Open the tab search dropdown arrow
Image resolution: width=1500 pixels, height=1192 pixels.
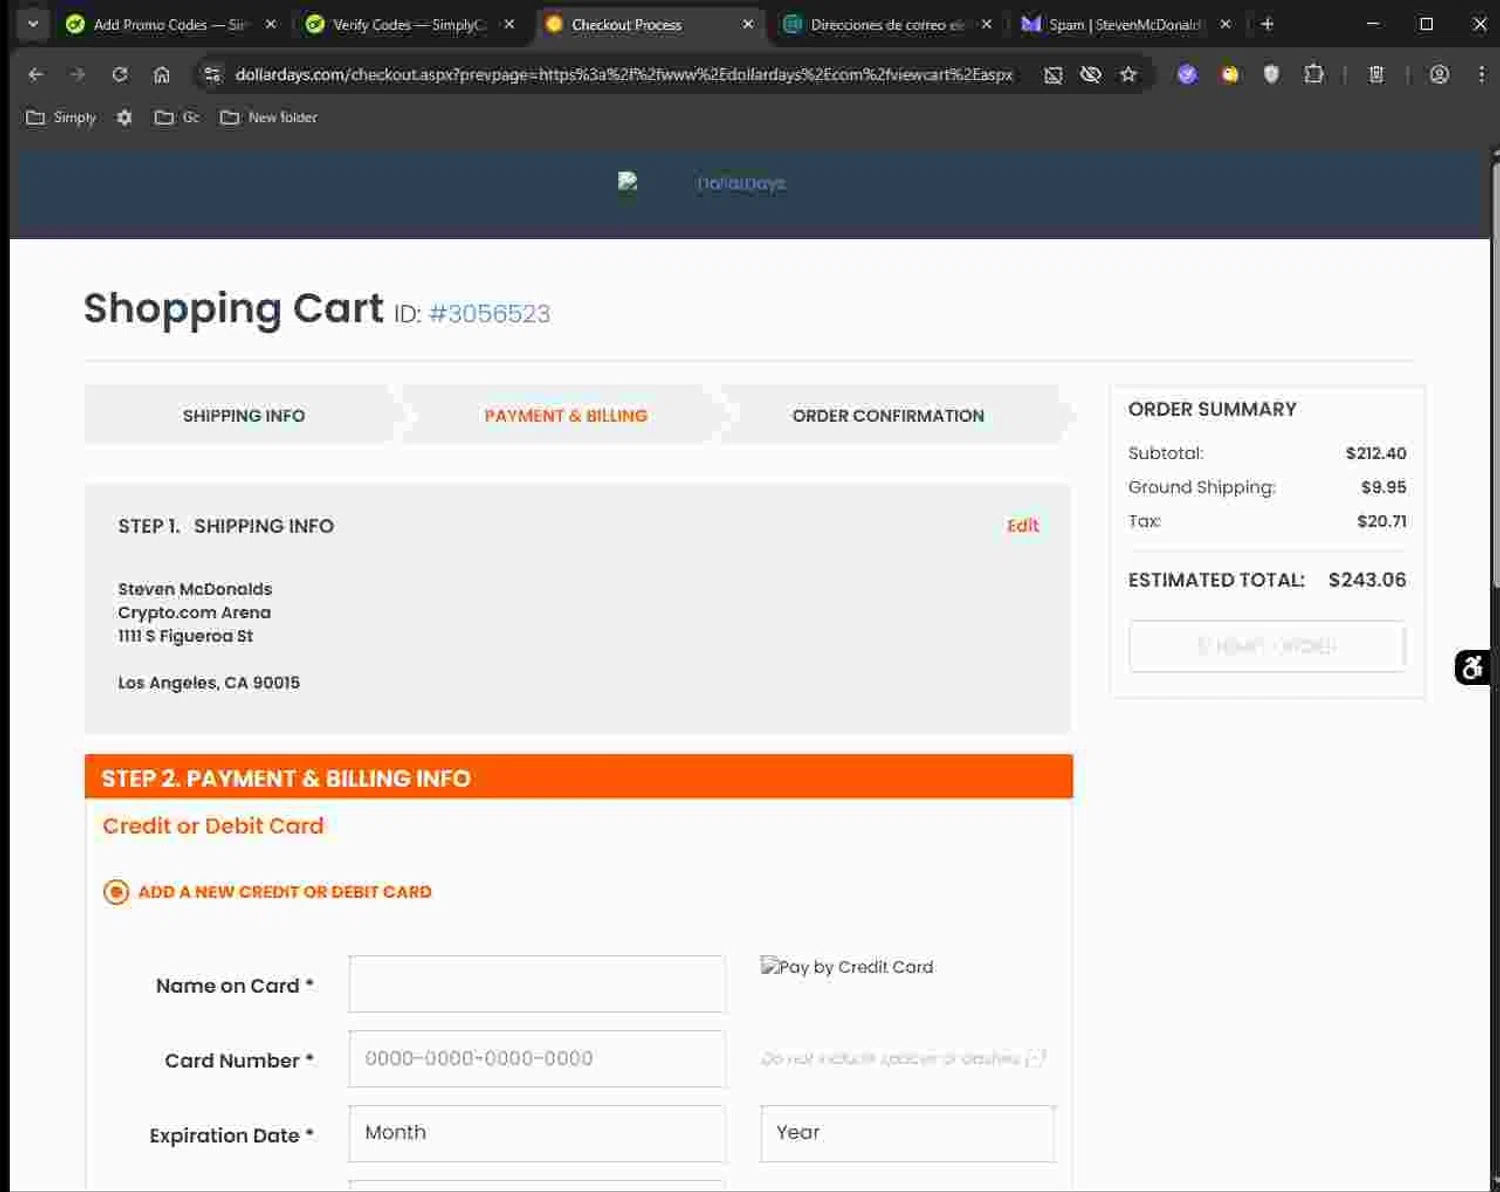pos(33,24)
